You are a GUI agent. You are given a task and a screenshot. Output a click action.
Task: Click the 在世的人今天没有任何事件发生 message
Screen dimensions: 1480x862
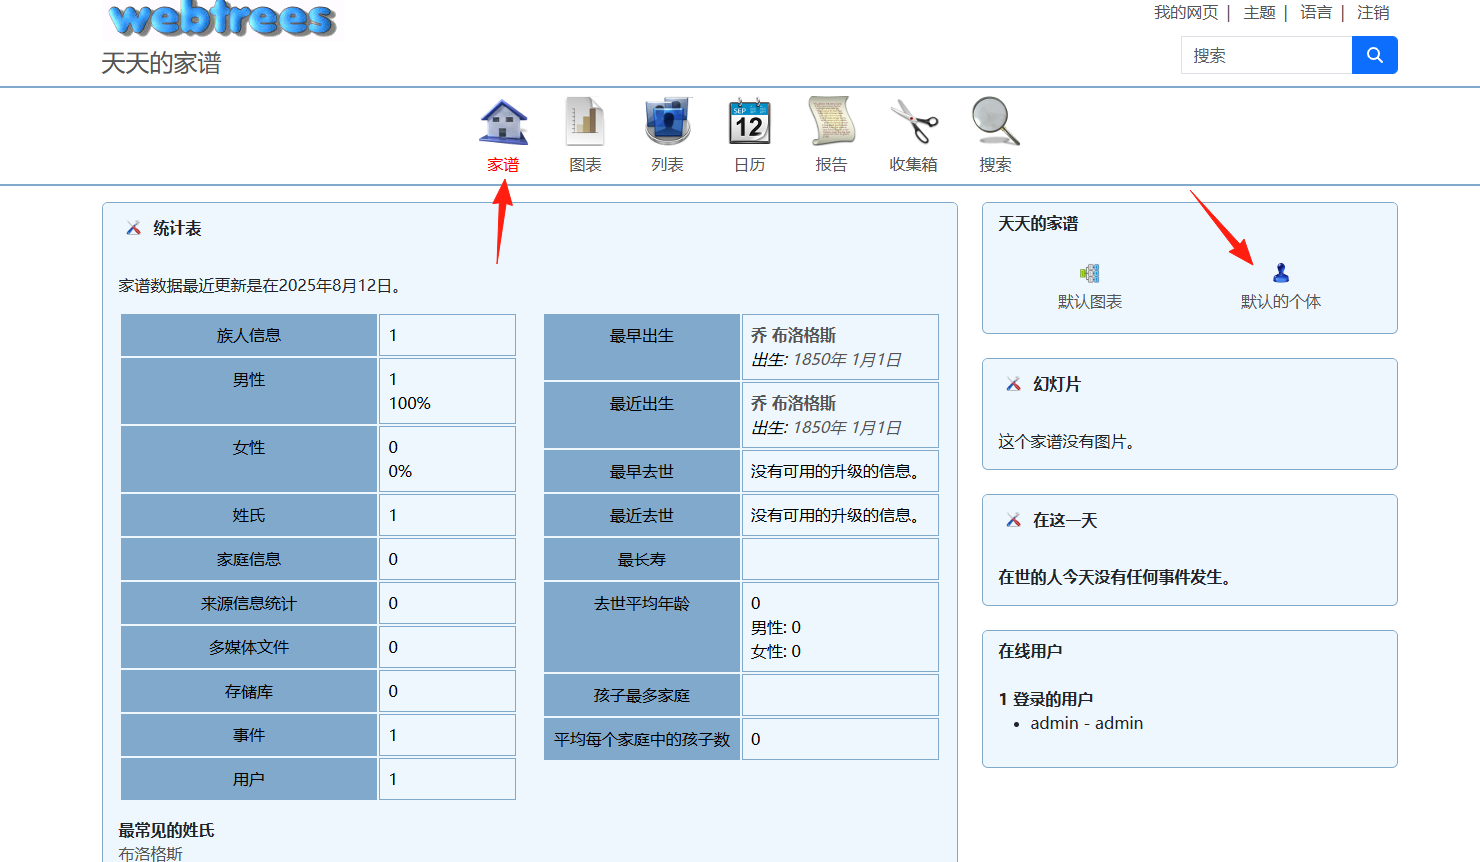pyautogui.click(x=1115, y=577)
